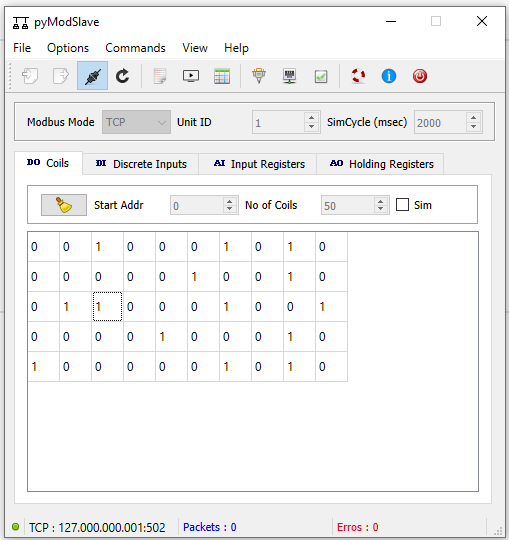The image size is (509, 540).
Task: Click the Save Session toolbar icon
Action: tap(61, 76)
